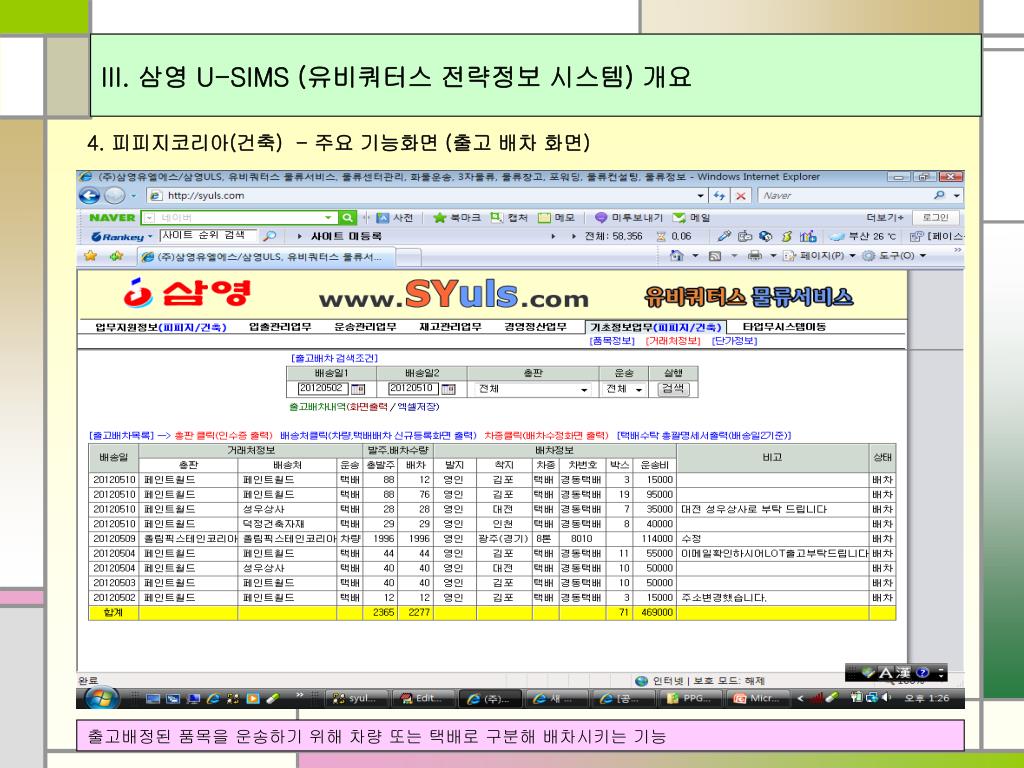
Task: Click the 덕정건축자재 cell
Action: coord(287,524)
